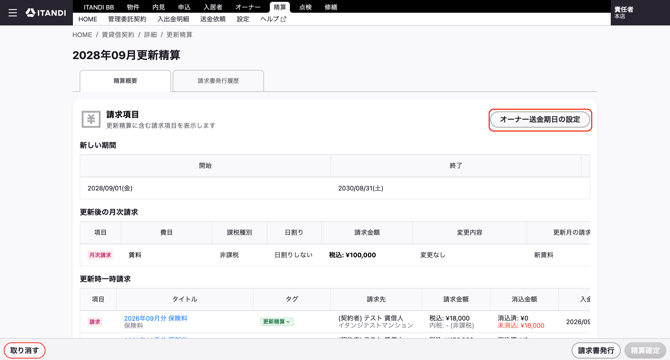Click the 請求 tag in the 保険料 row
The height and width of the screenshot is (360, 670).
95,322
